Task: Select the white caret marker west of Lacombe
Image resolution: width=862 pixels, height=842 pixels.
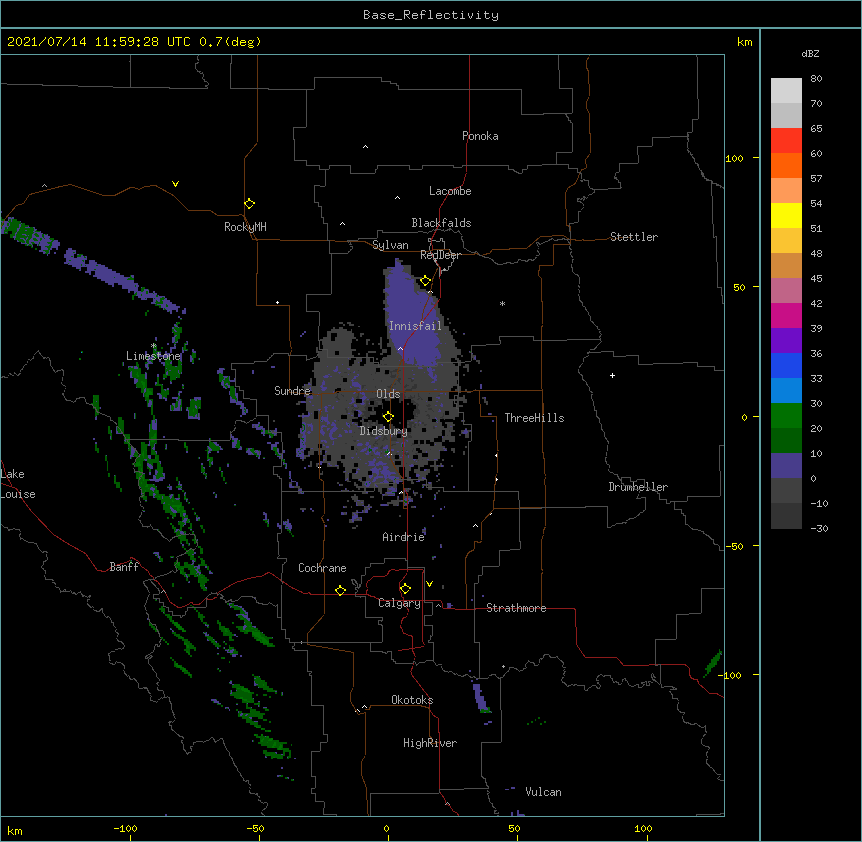Action: point(397,198)
